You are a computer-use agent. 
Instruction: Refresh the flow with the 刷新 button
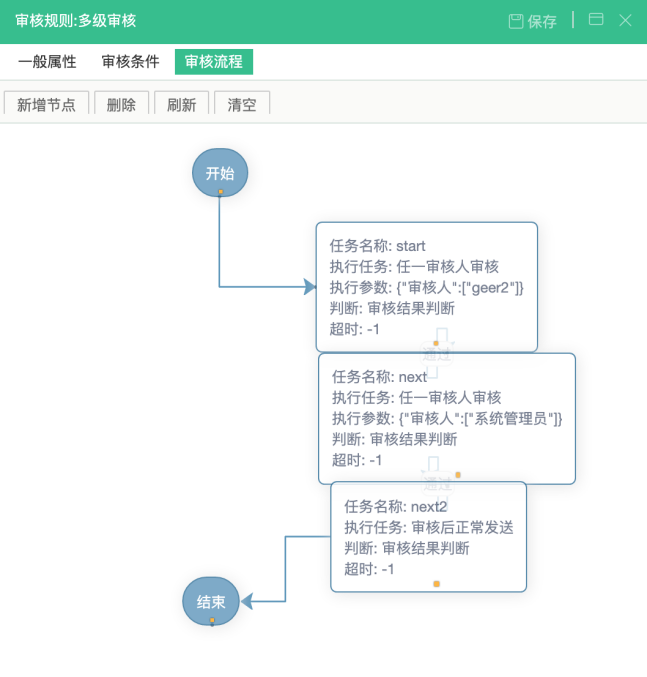tap(182, 104)
